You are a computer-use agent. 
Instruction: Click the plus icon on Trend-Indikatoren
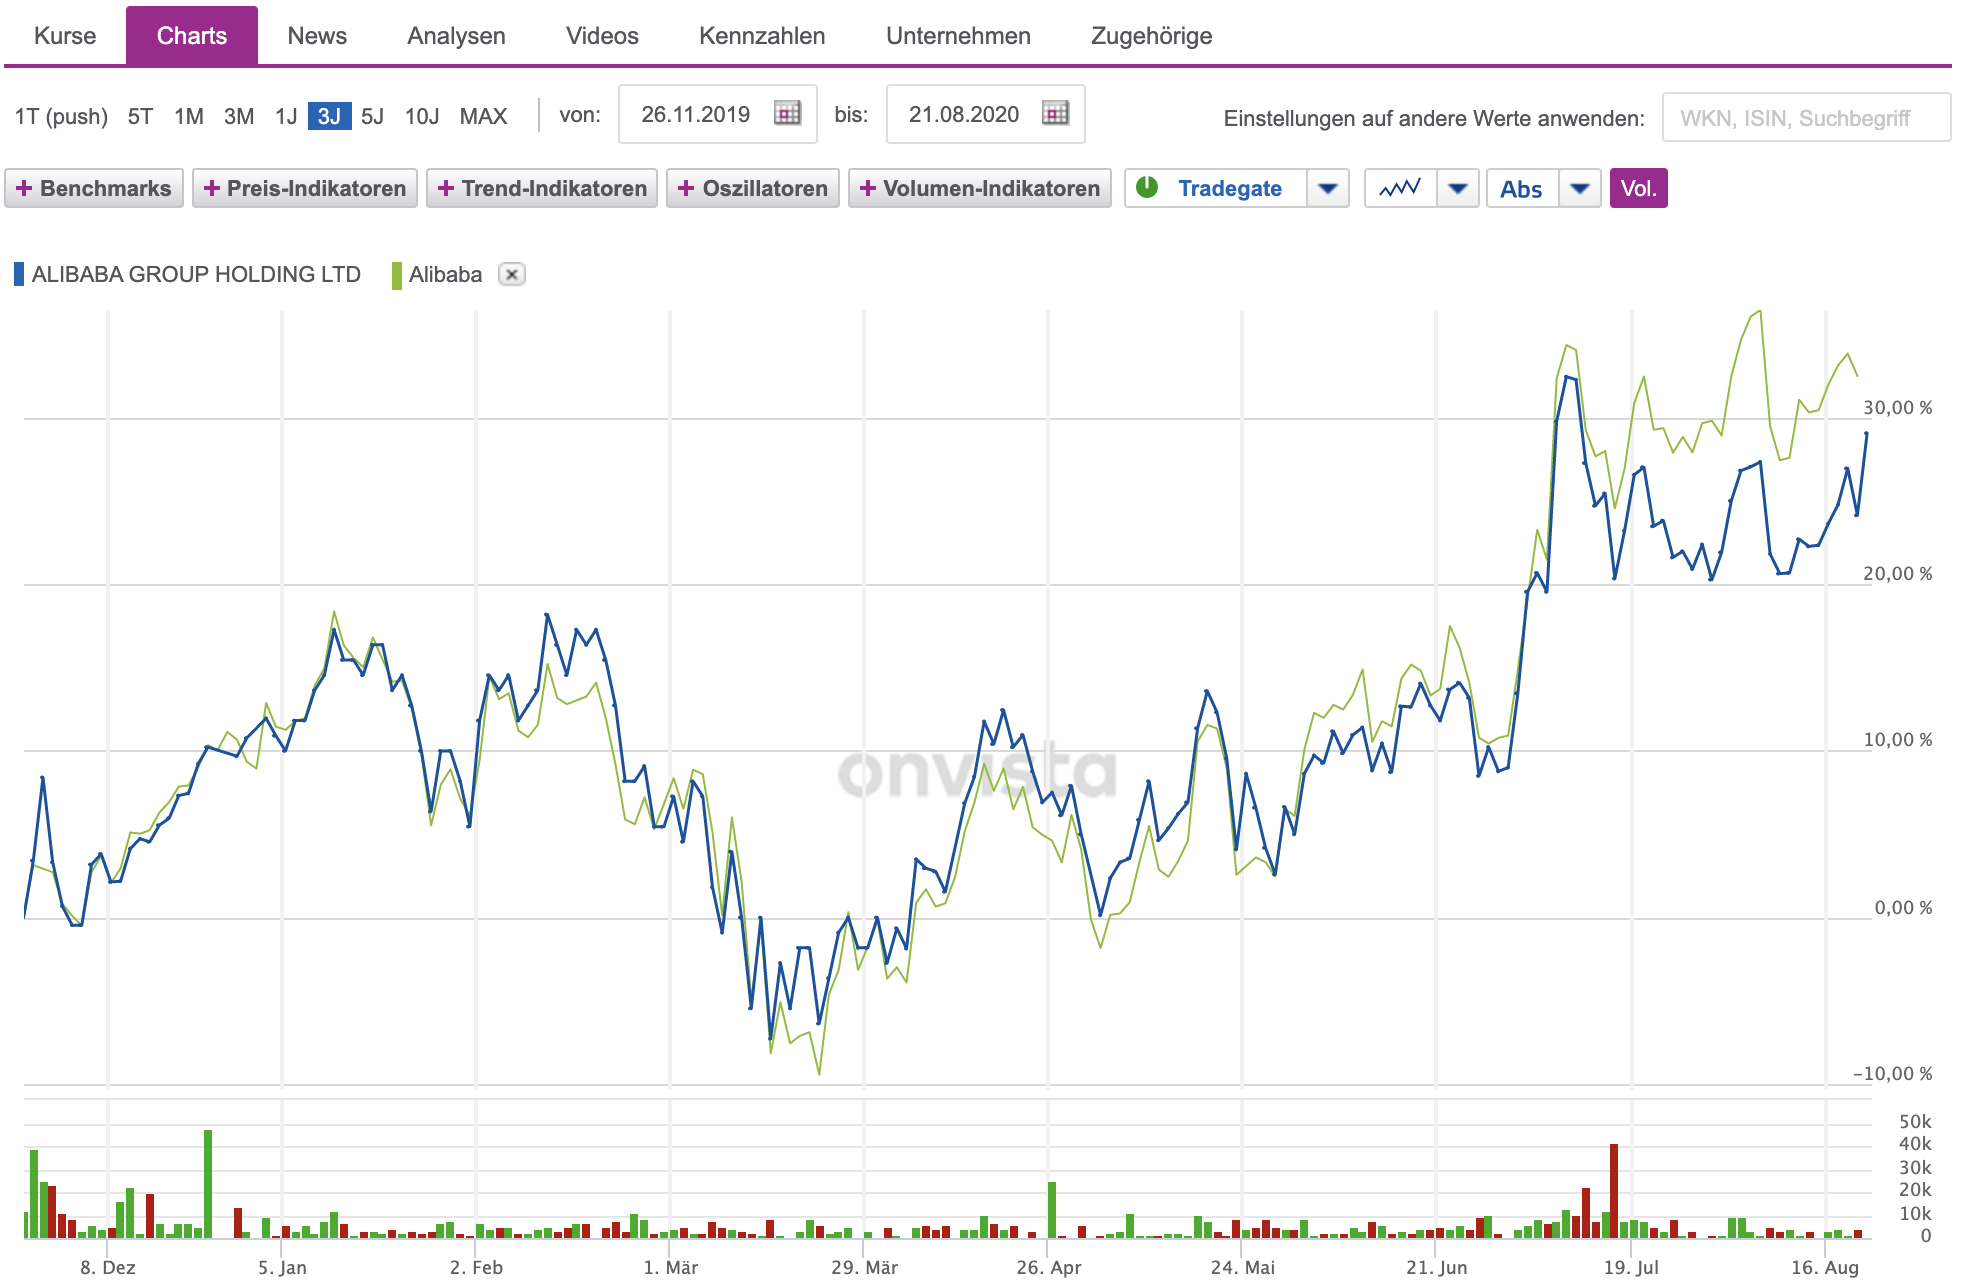pos(446,188)
